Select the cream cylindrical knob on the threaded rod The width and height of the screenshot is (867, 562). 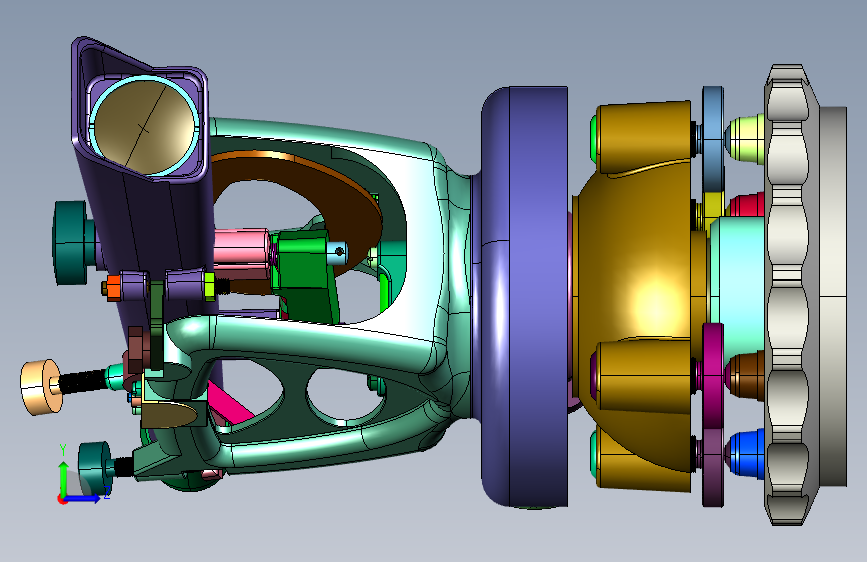coord(41,386)
